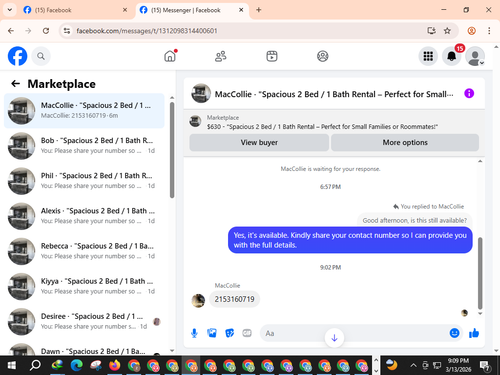Image resolution: width=500 pixels, height=375 pixels.
Task: Click the install app icon in address bar
Action: coord(431,31)
